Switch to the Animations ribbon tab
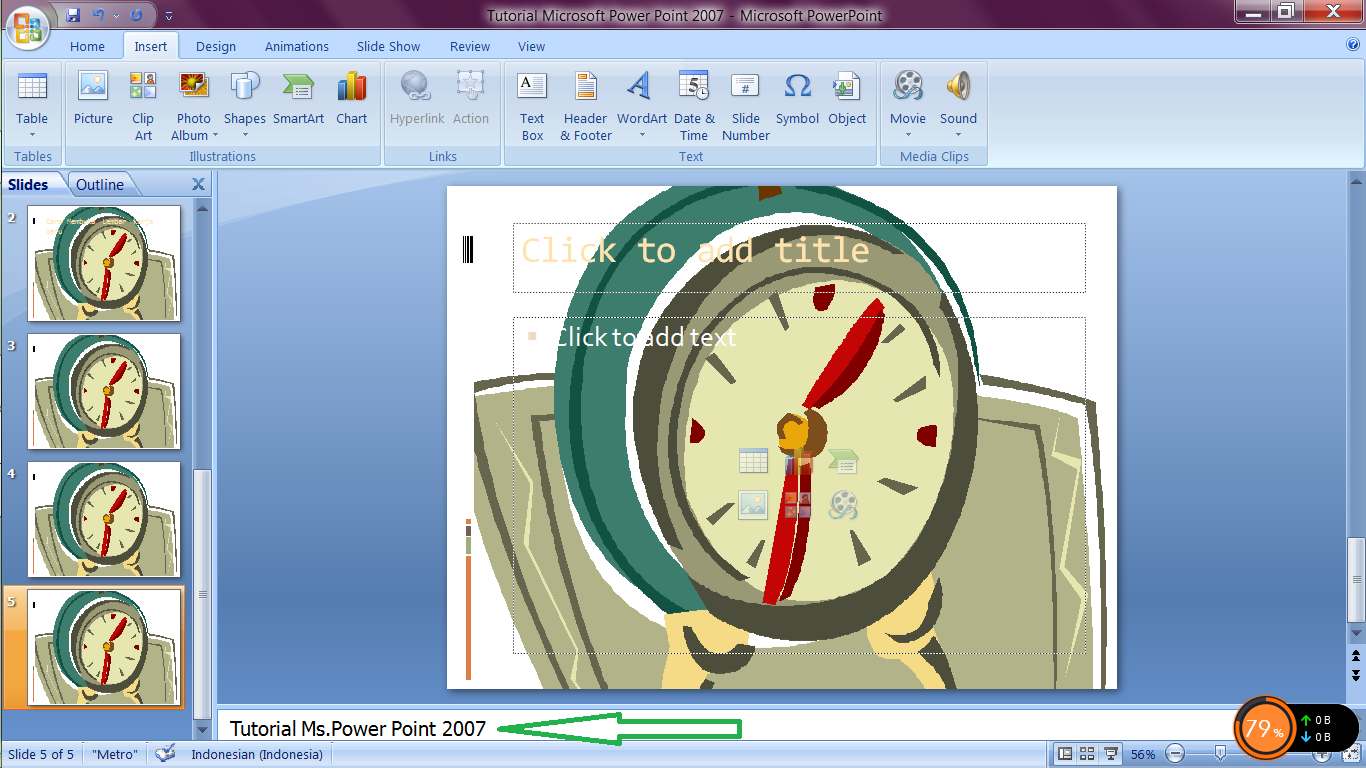Image resolution: width=1366 pixels, height=782 pixels. pos(296,46)
